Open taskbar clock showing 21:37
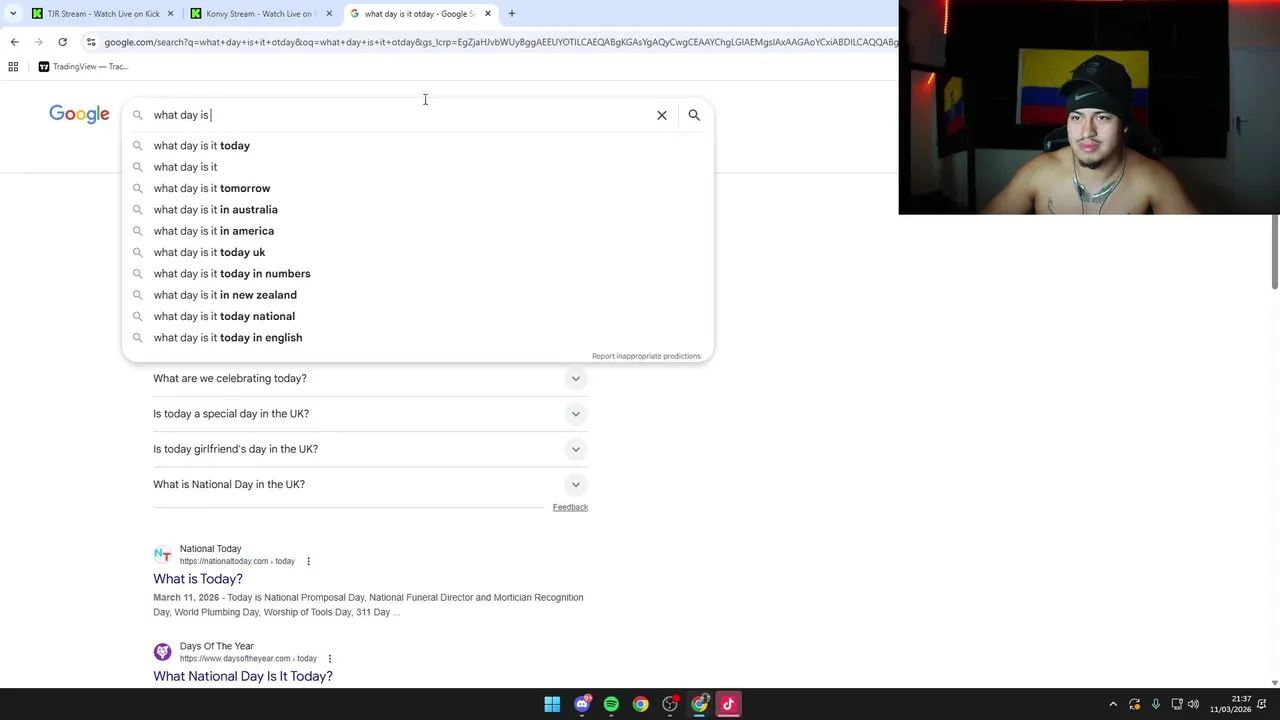 coord(1231,704)
